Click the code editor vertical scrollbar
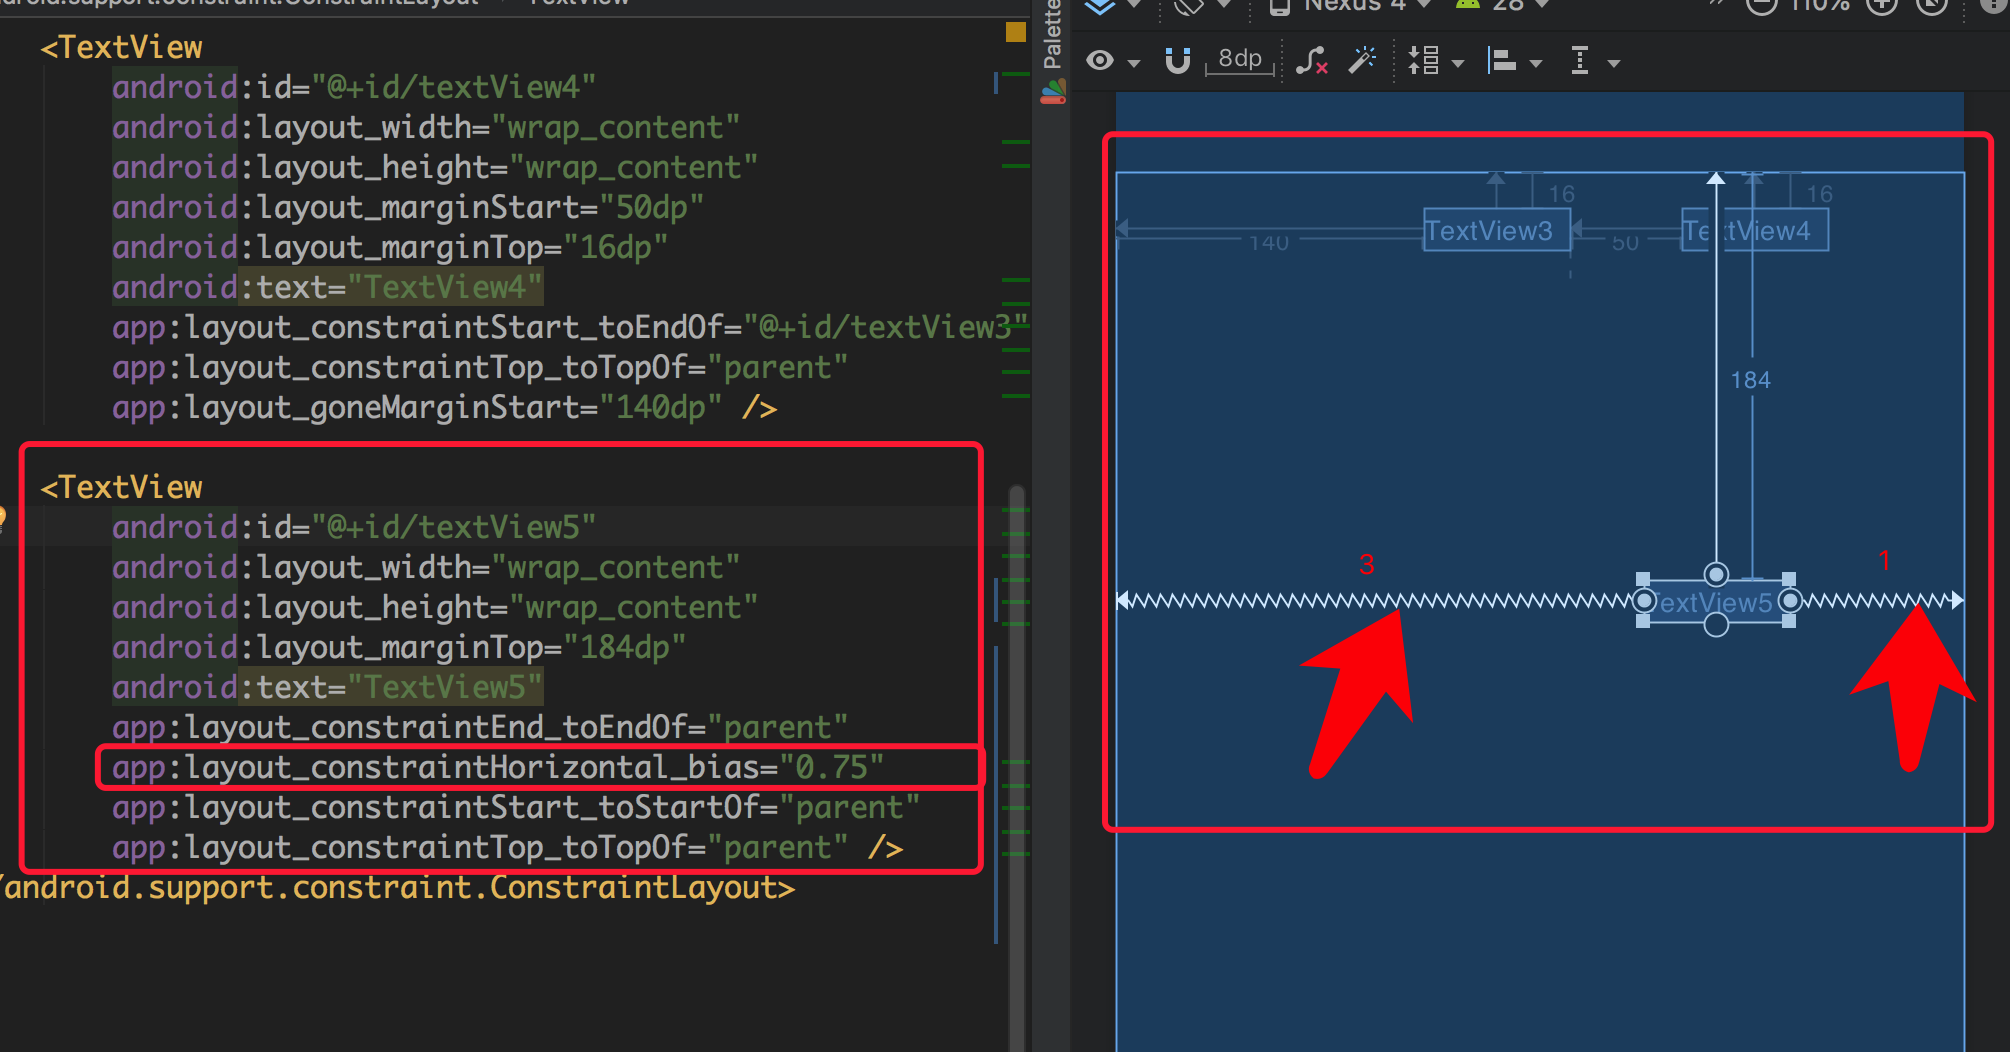This screenshot has width=2010, height=1052. pyautogui.click(x=1017, y=768)
